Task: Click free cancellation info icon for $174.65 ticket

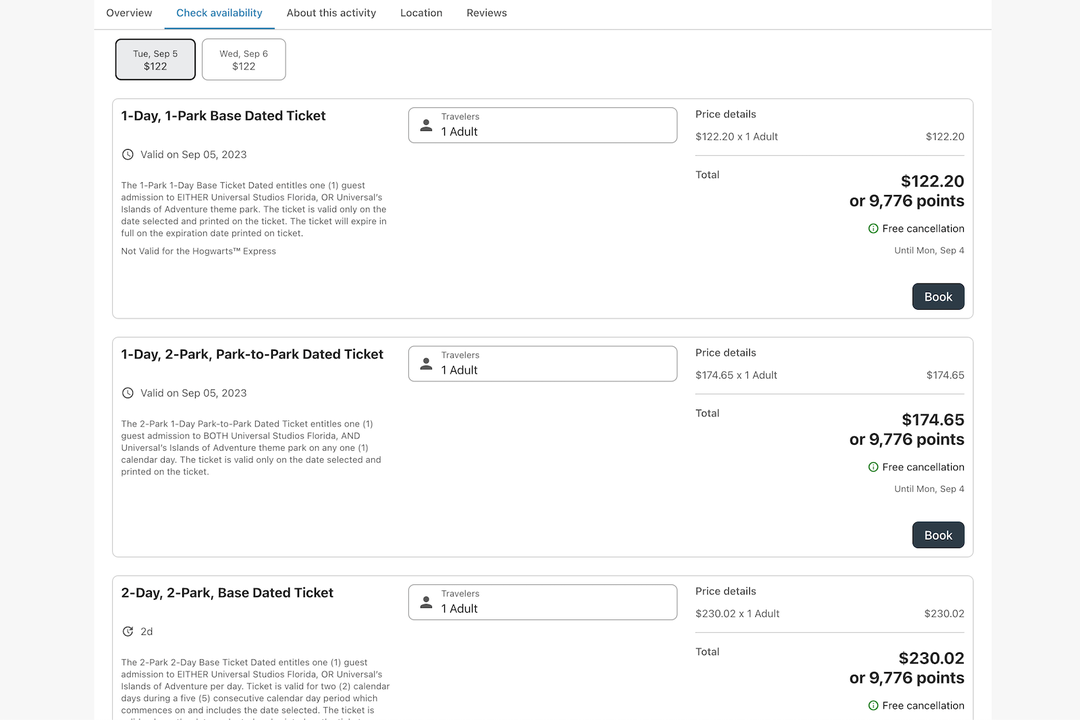Action: (x=873, y=467)
